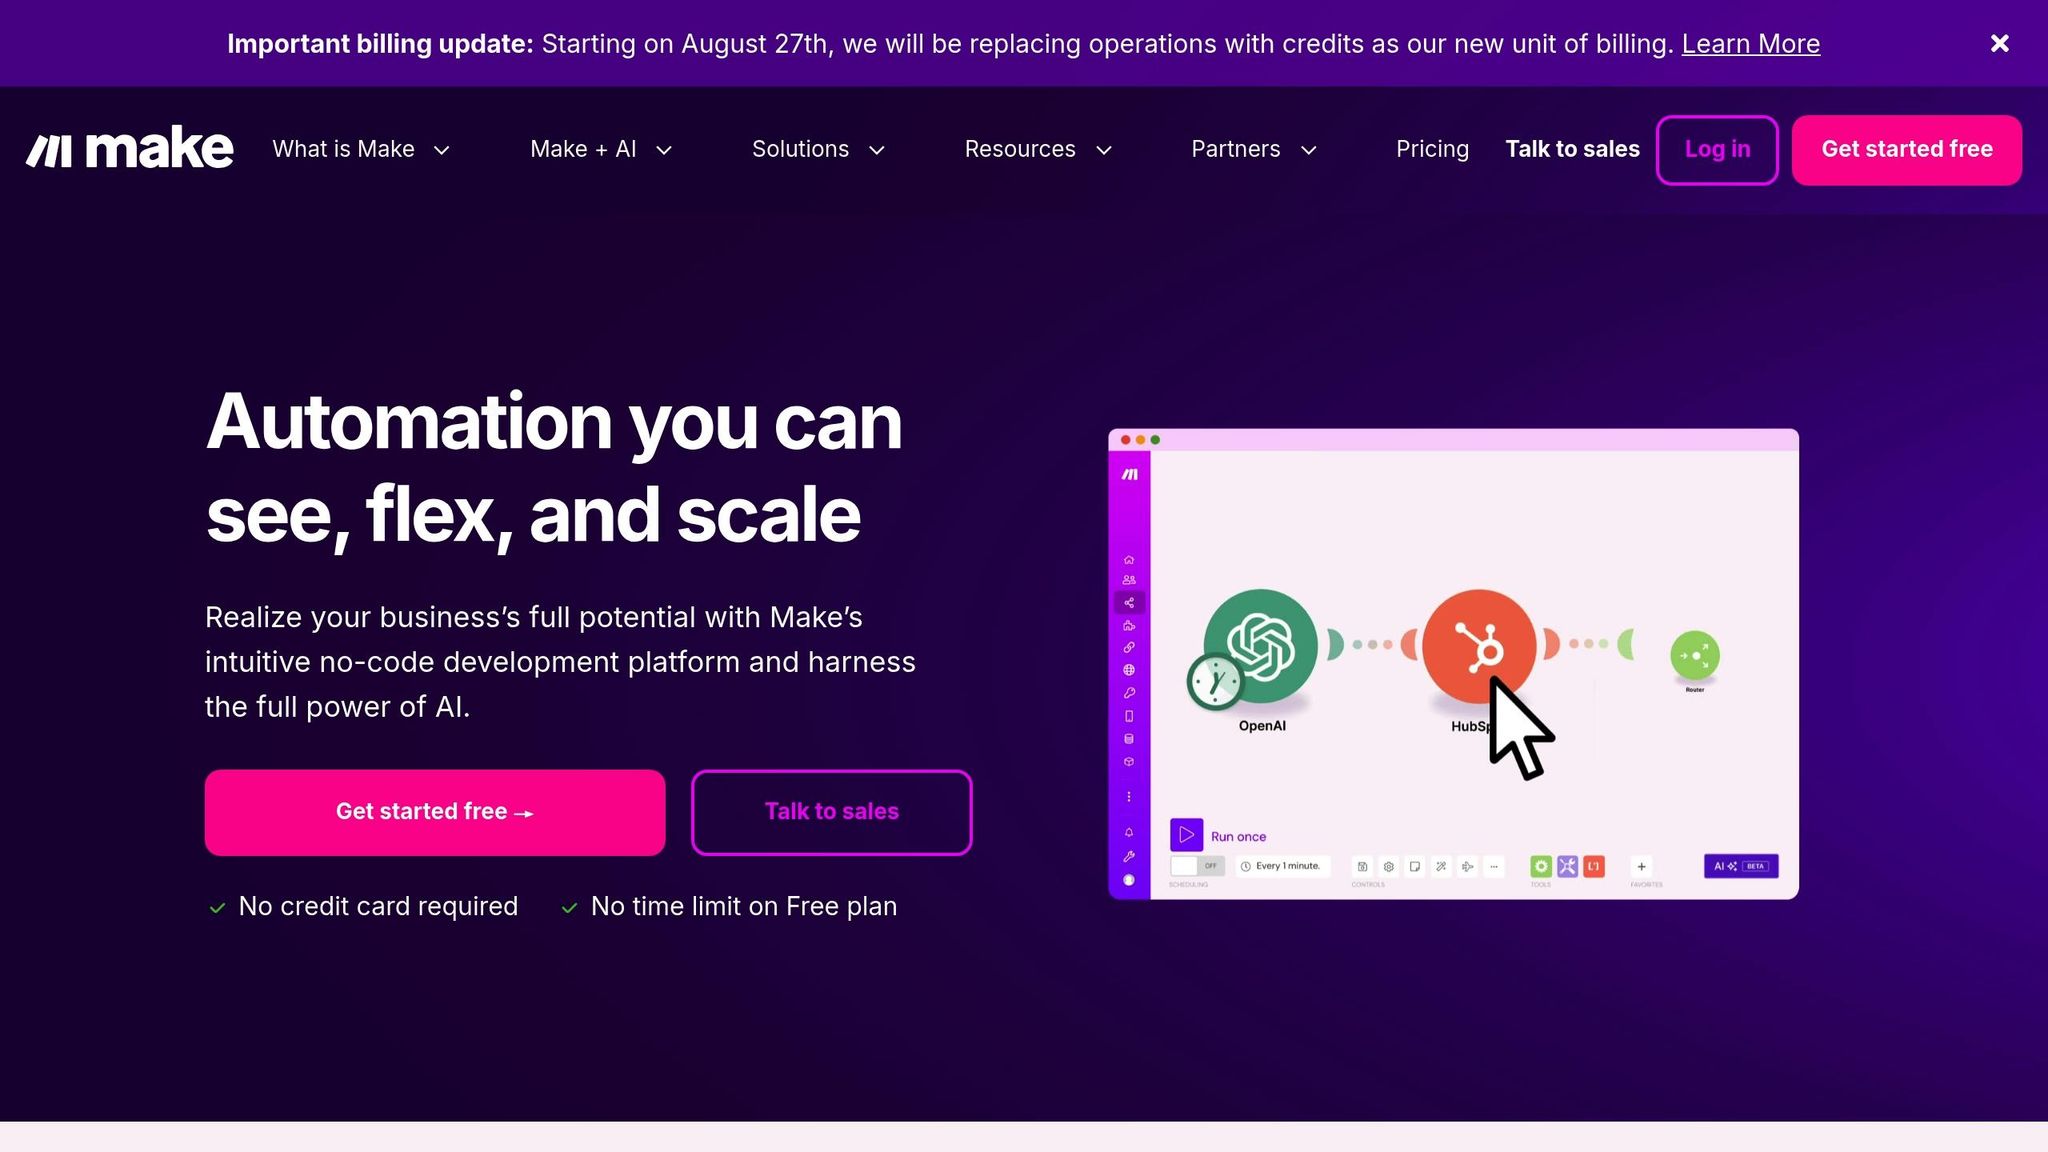Click the HubSpot module icon
2048x1152 pixels.
[1479, 646]
